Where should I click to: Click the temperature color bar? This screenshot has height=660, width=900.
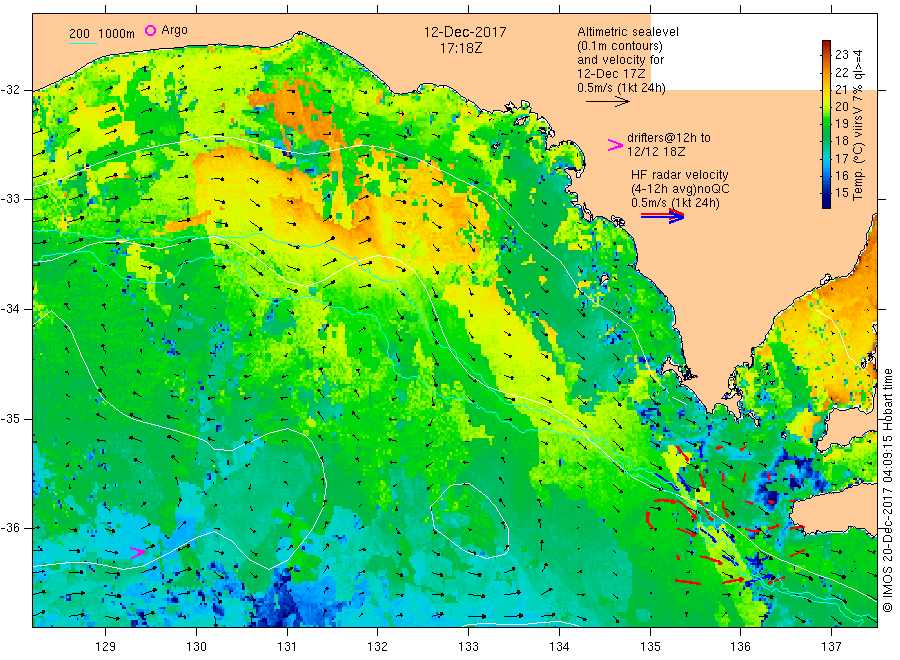[x=827, y=124]
